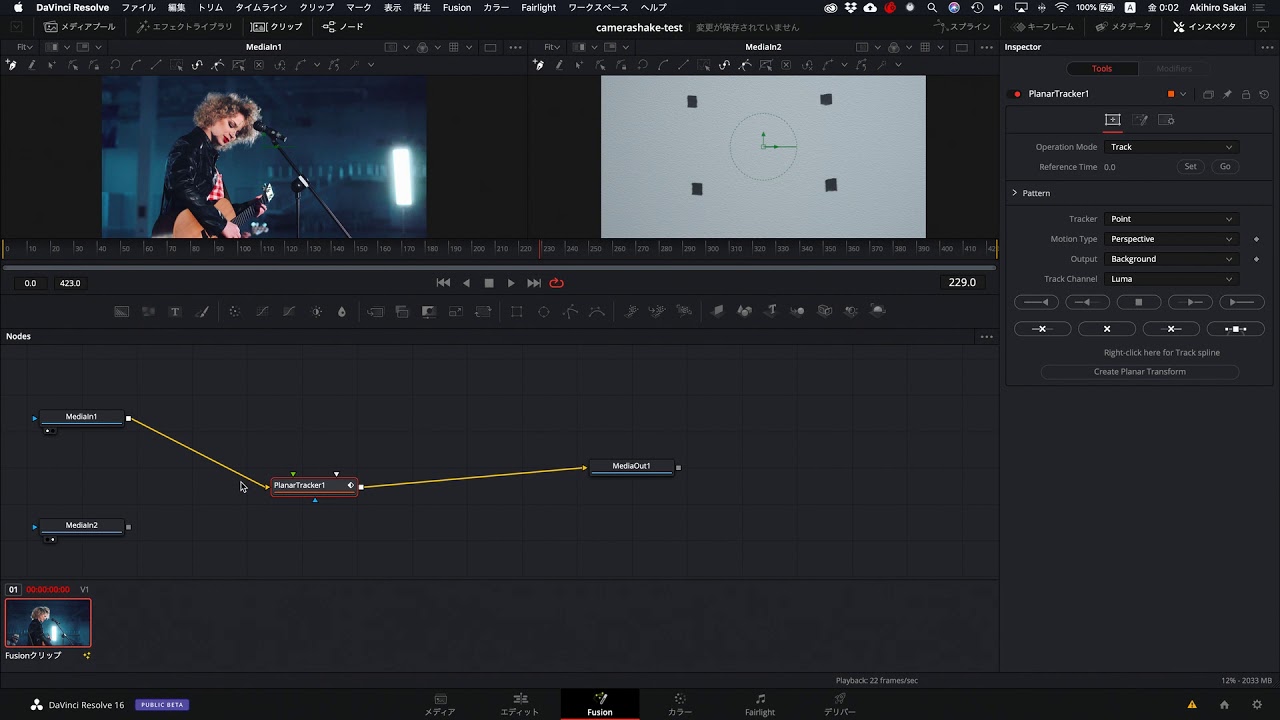Jump to the first frame
Image resolution: width=1280 pixels, height=720 pixels.
click(x=443, y=283)
